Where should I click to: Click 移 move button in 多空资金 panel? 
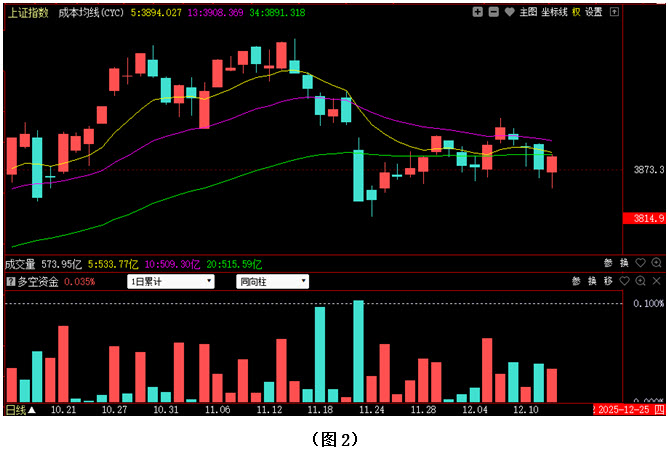[608, 281]
